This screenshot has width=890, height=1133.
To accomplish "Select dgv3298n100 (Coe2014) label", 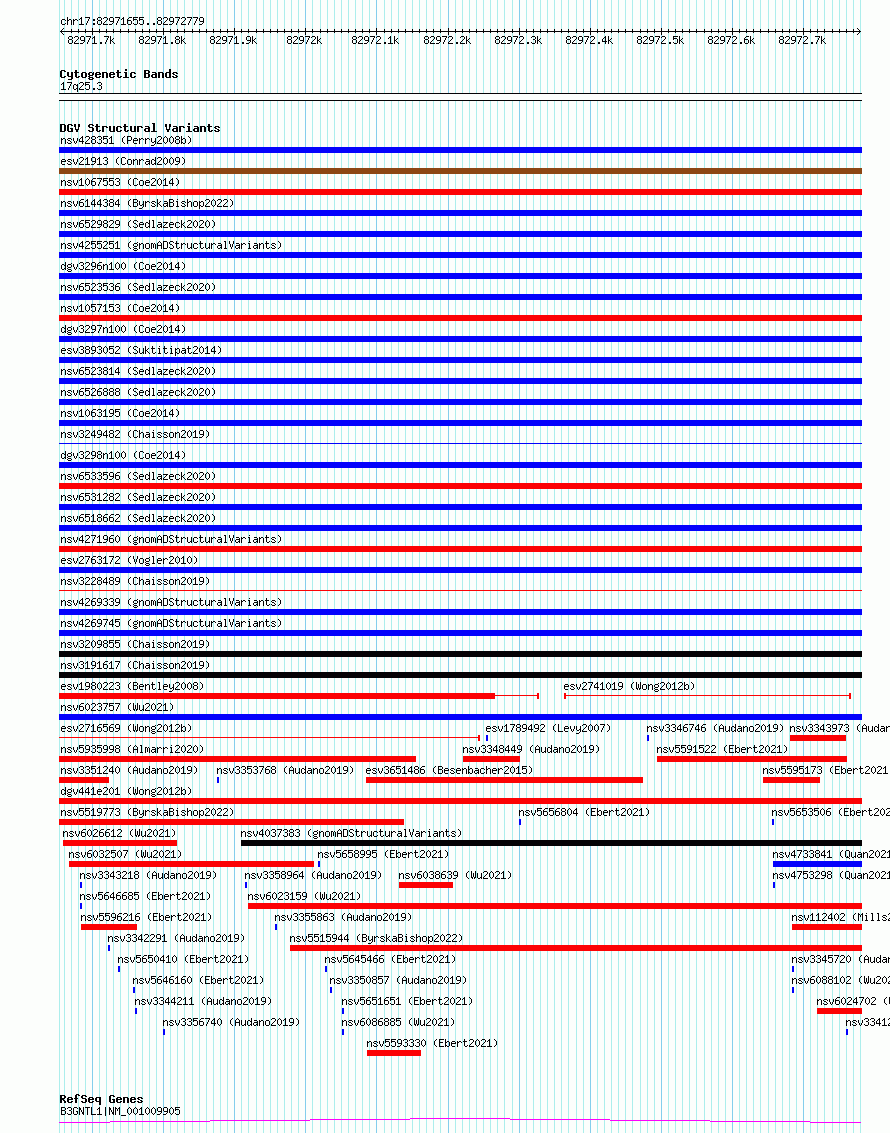I will pos(123,455).
